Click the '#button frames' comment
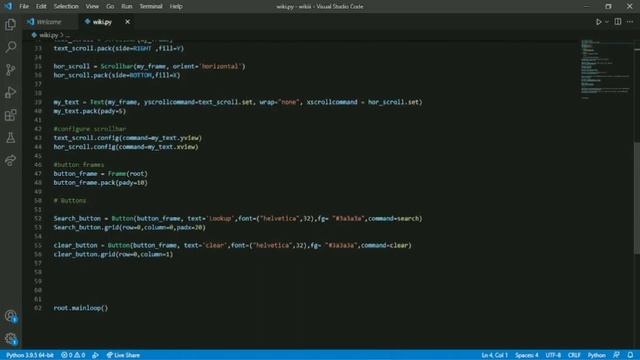The width and height of the screenshot is (640, 360). coord(79,164)
